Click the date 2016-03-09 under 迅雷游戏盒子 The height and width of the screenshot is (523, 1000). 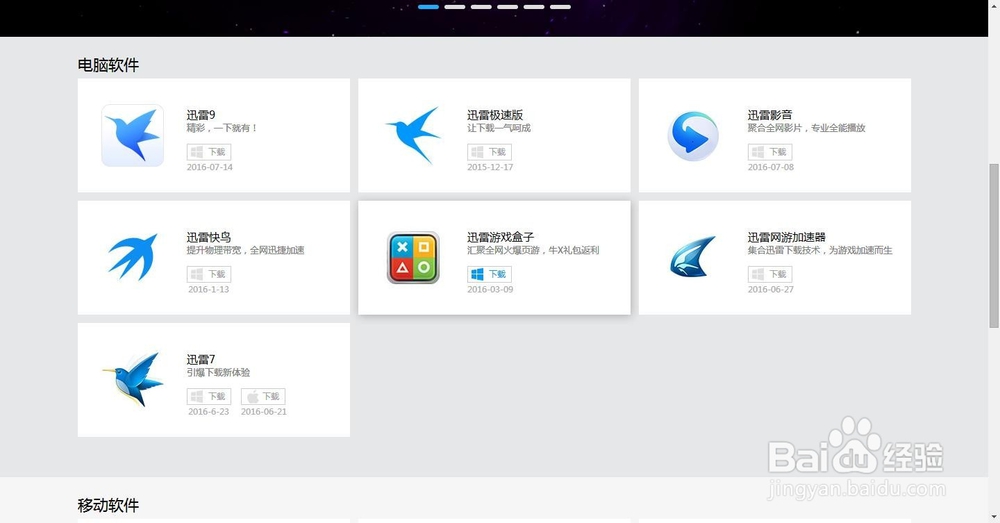490,290
